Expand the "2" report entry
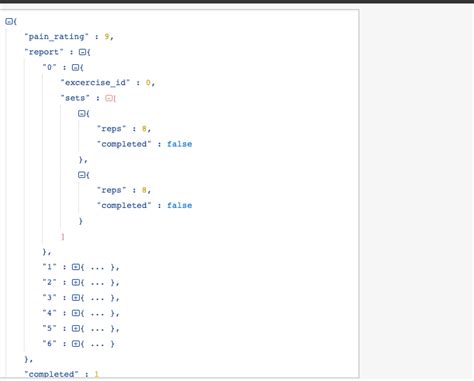The height and width of the screenshot is (381, 474). 76,282
